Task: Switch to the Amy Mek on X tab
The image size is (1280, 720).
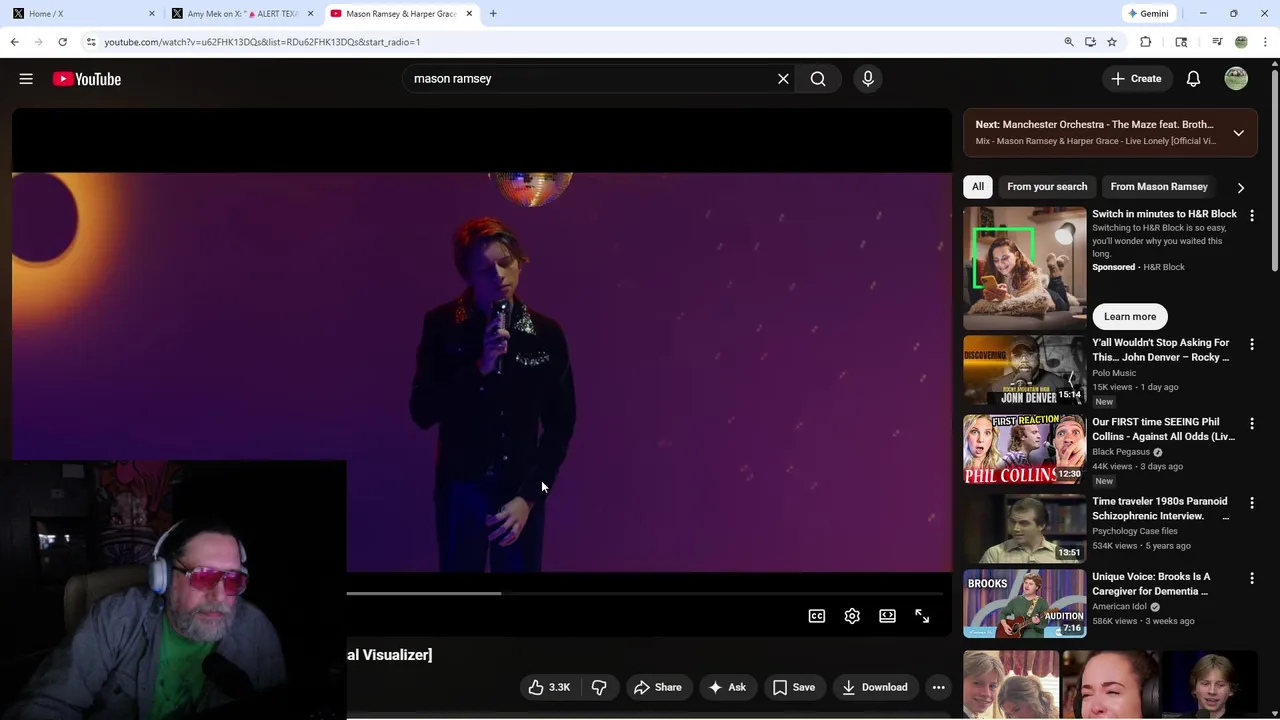Action: (241, 14)
